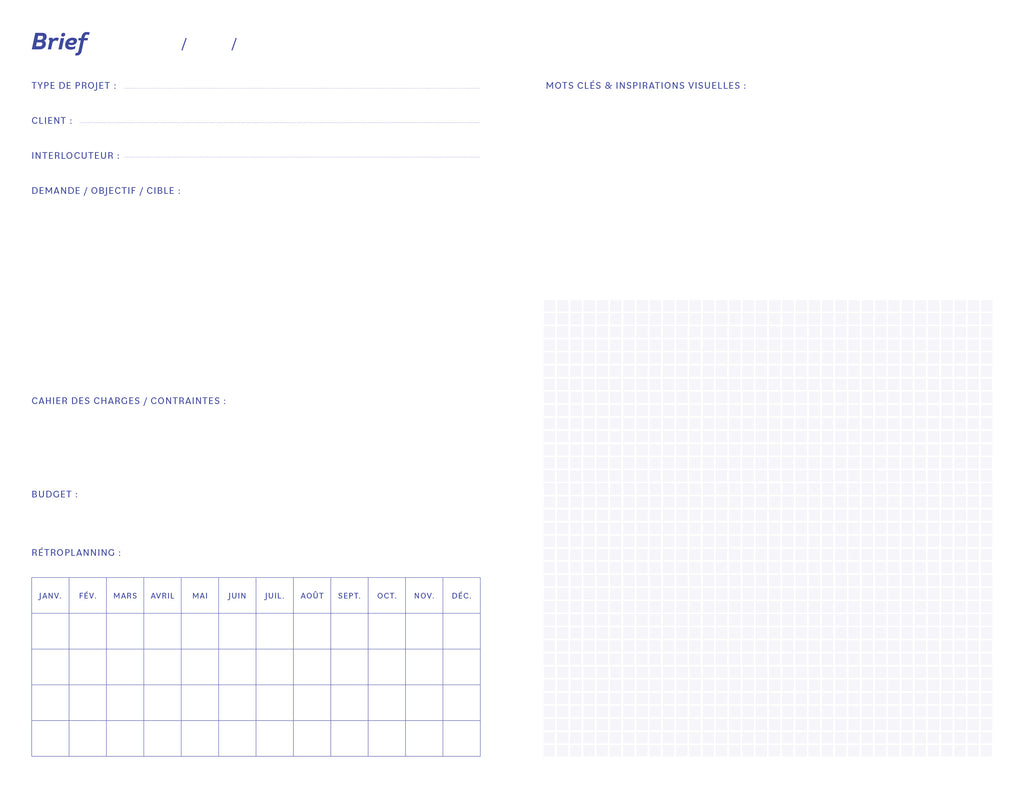Image resolution: width=1024 pixels, height=788 pixels.
Task: Click the Demande / Objectif / Cible label
Action: click(106, 191)
